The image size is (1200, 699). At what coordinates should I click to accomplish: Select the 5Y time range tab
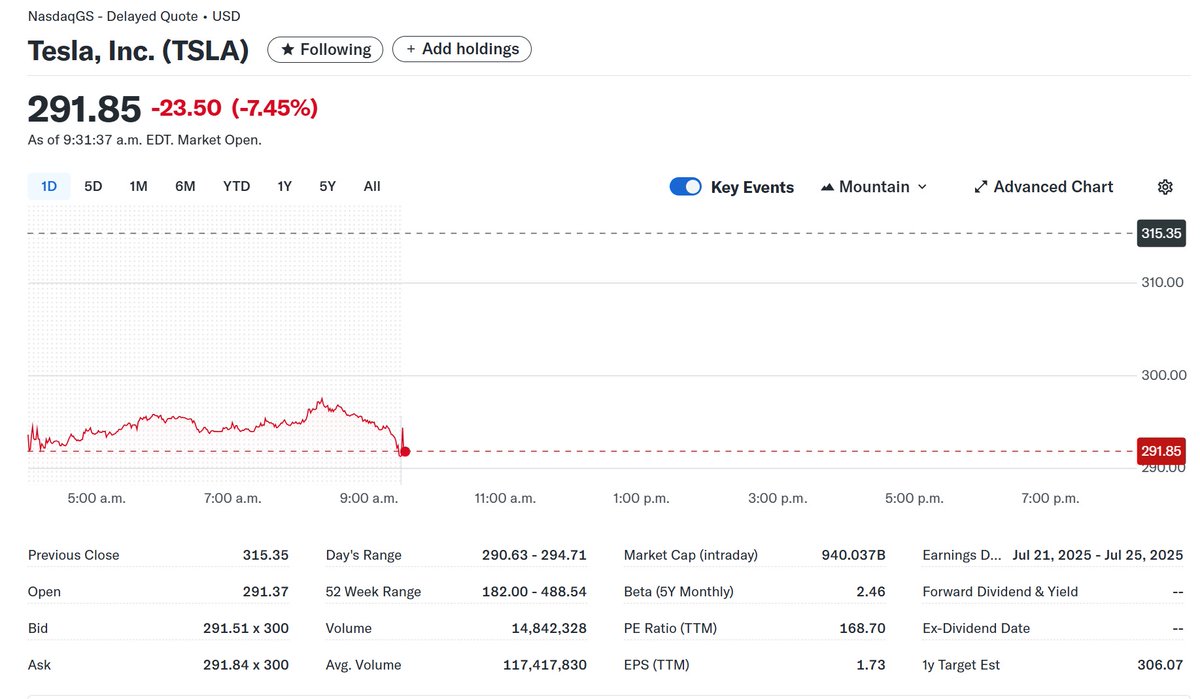tap(328, 186)
